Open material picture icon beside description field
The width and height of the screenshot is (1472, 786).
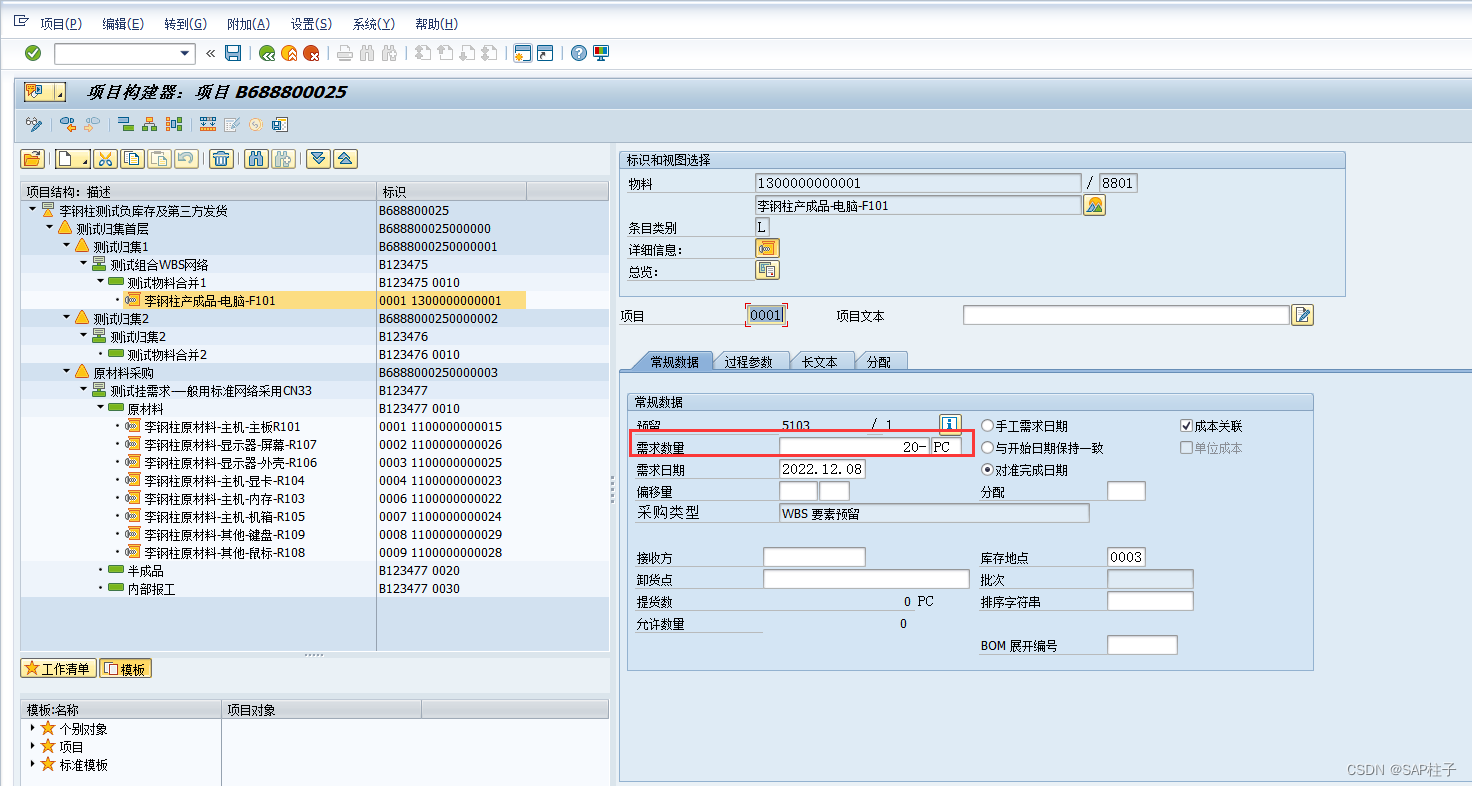1095,205
